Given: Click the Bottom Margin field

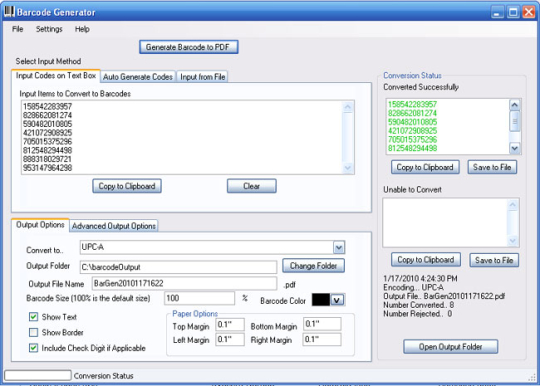Looking at the screenshot, I should (322, 324).
